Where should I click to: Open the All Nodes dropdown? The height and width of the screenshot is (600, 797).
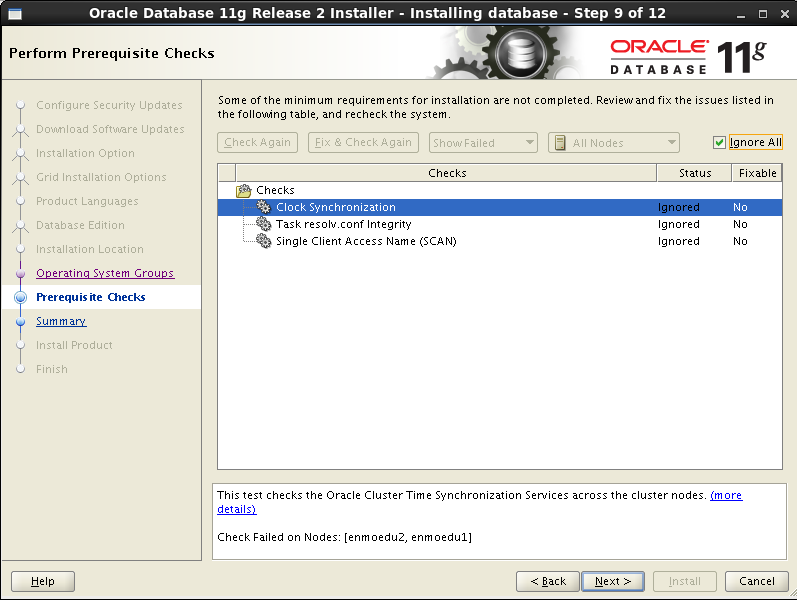(x=614, y=143)
